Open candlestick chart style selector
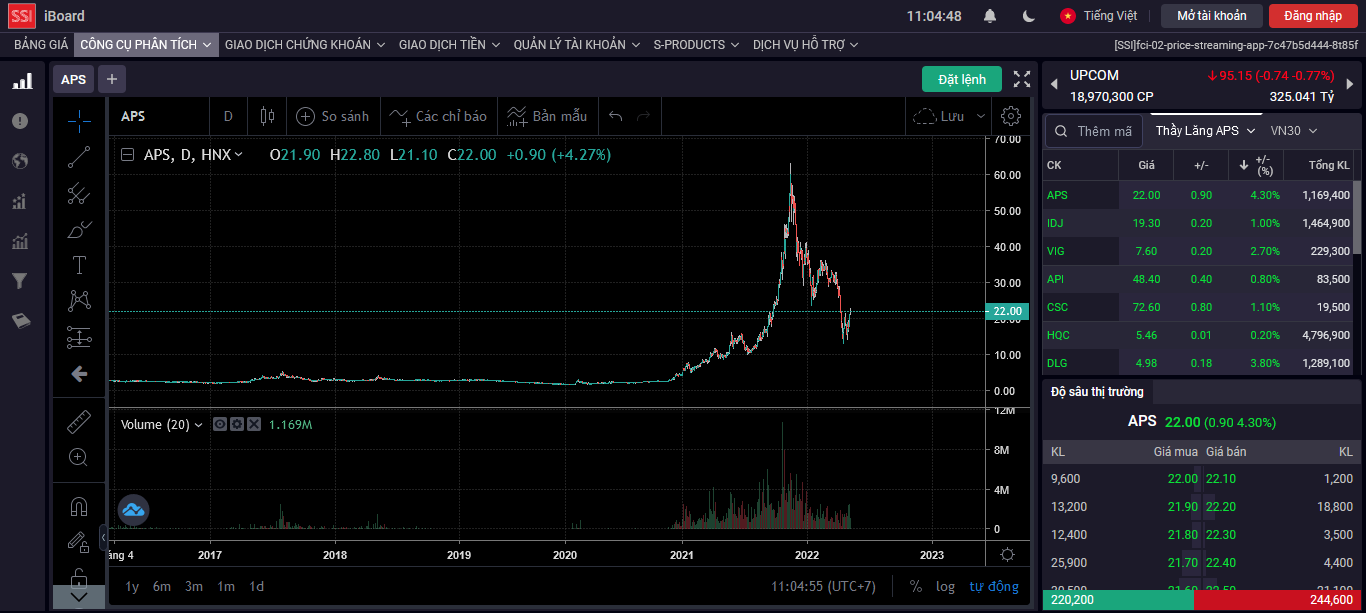This screenshot has width=1366, height=613. pyautogui.click(x=266, y=116)
